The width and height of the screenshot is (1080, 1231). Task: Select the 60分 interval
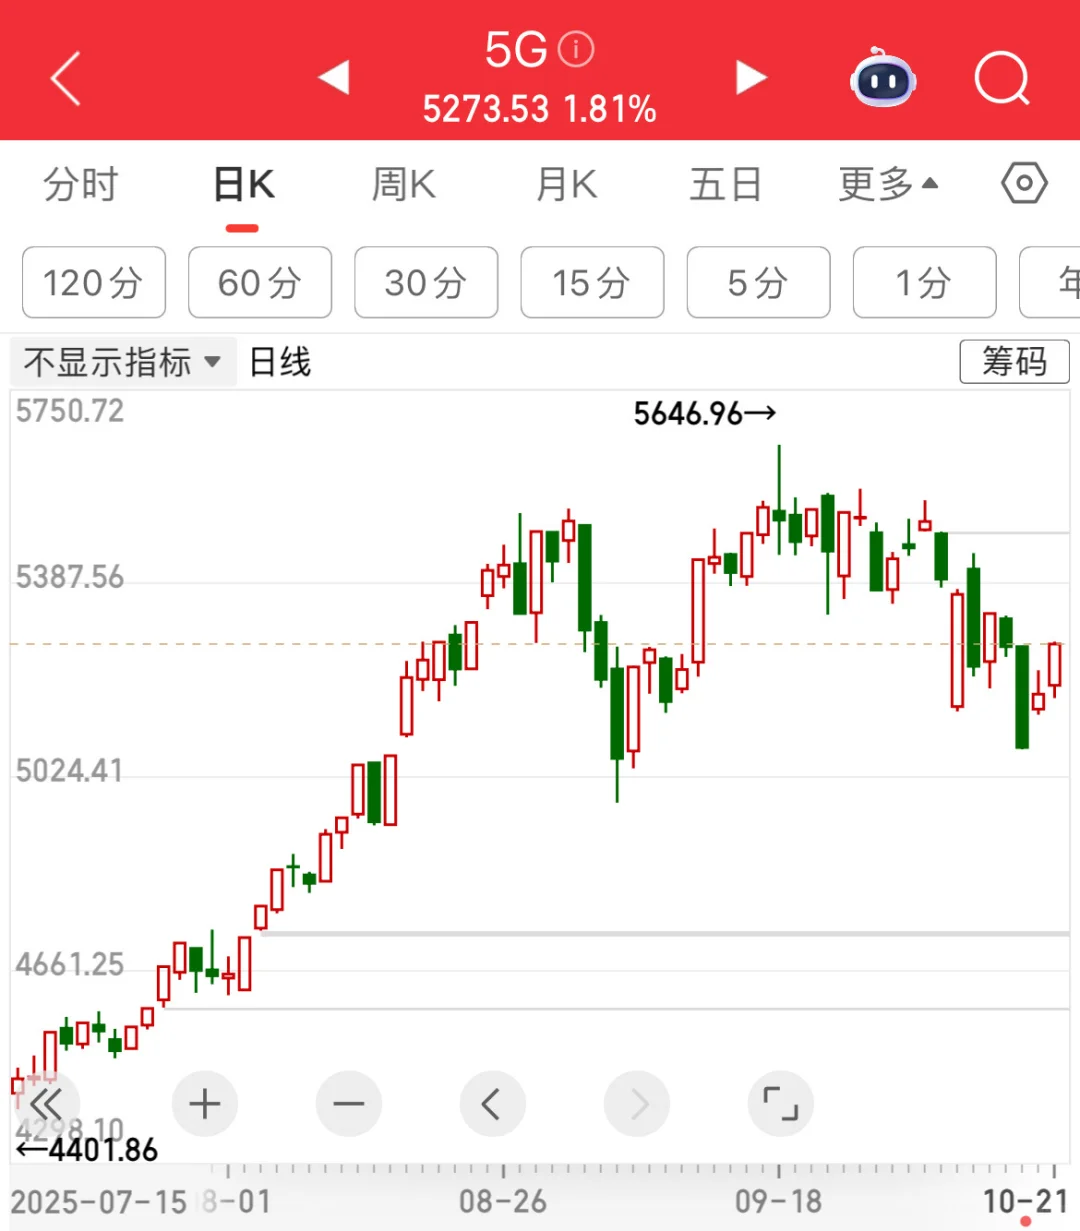point(259,283)
